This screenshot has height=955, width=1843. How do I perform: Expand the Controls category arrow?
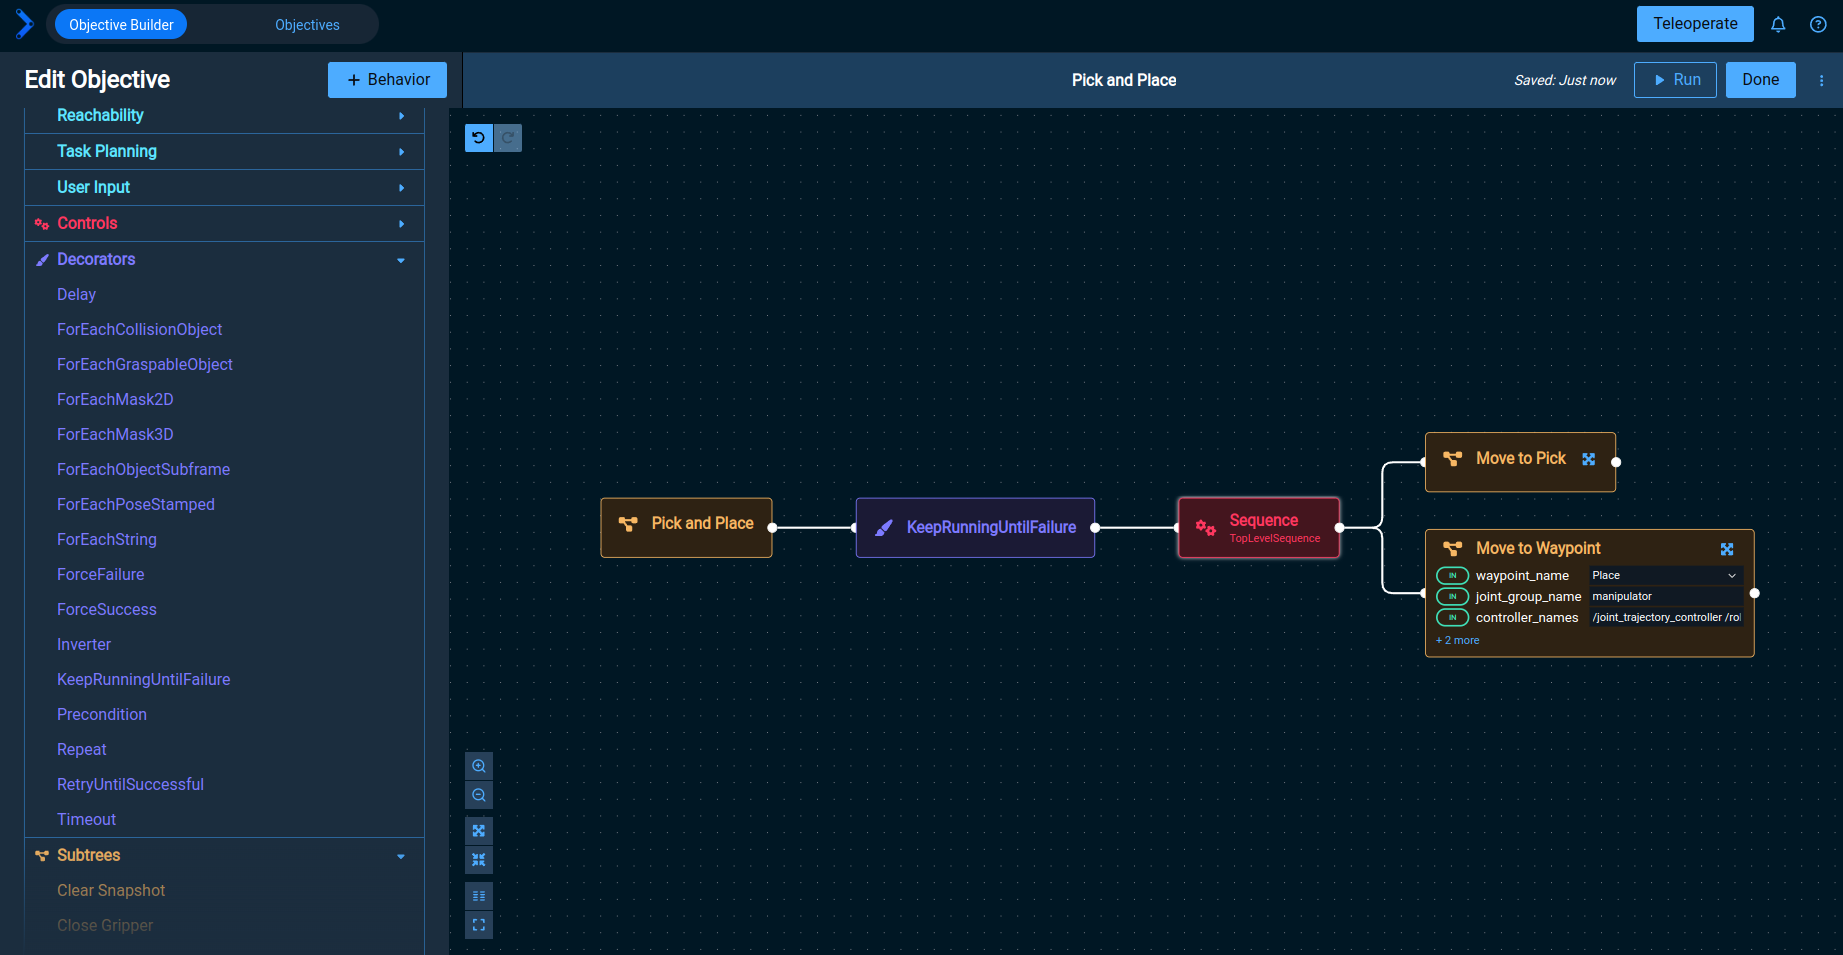point(401,224)
